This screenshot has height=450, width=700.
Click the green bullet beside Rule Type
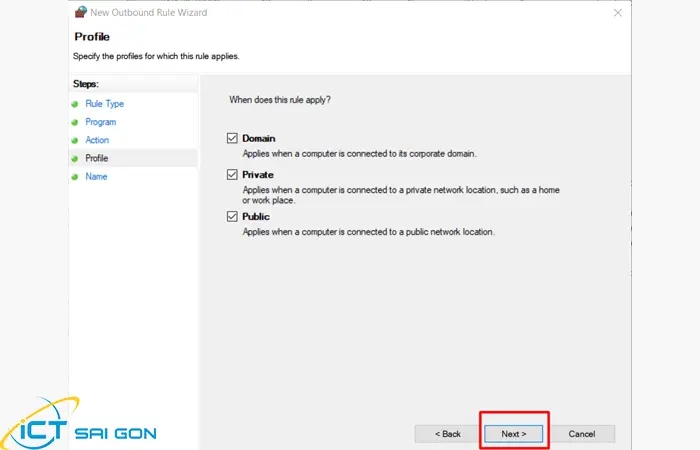(74, 104)
